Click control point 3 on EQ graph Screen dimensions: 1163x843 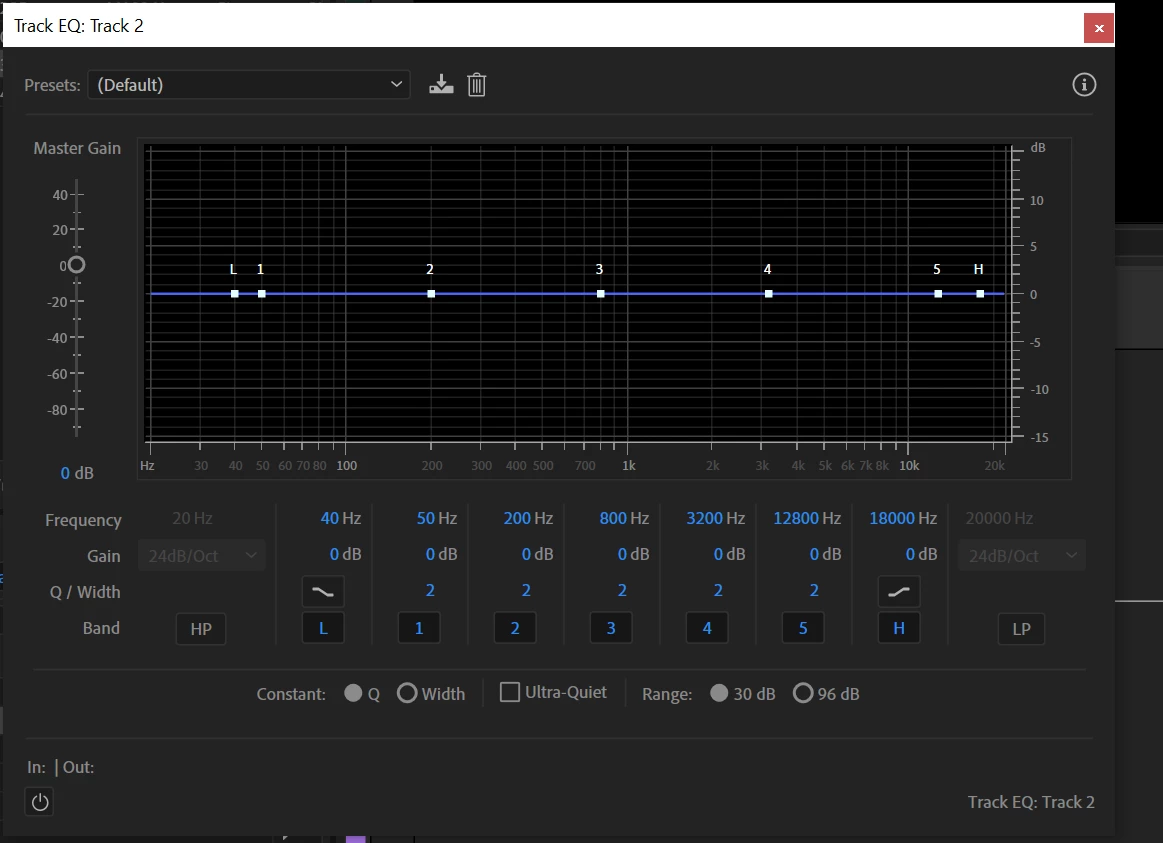coord(601,294)
